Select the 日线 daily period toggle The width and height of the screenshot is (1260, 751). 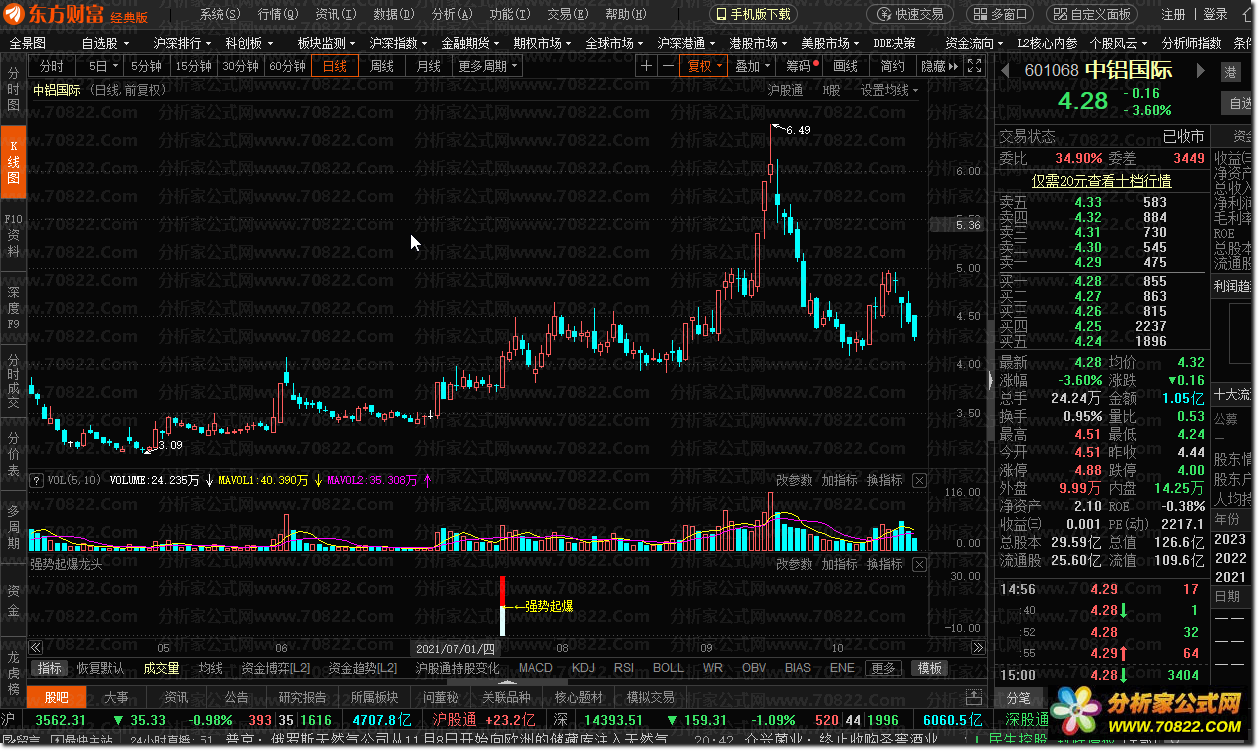click(x=334, y=66)
